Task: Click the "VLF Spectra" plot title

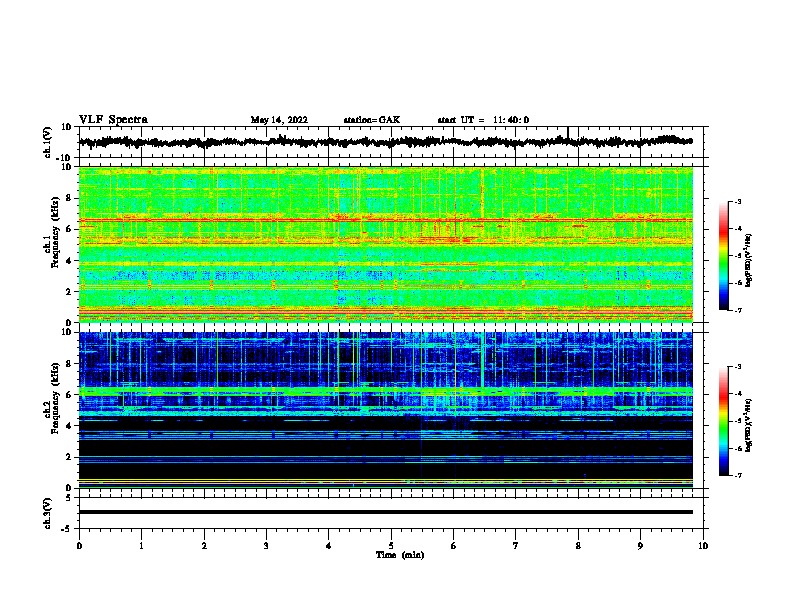Action: coord(114,120)
